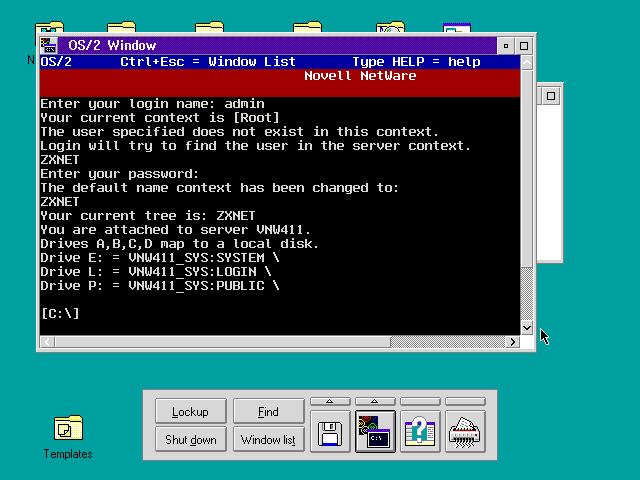This screenshot has height=480, width=640.
Task: Click the Drive A diskette icon in LaunchPad
Action: click(330, 431)
